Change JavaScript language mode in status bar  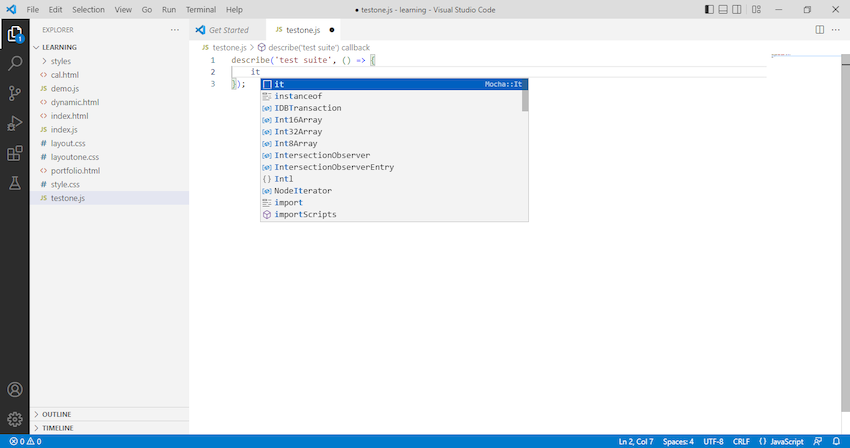coord(781,441)
